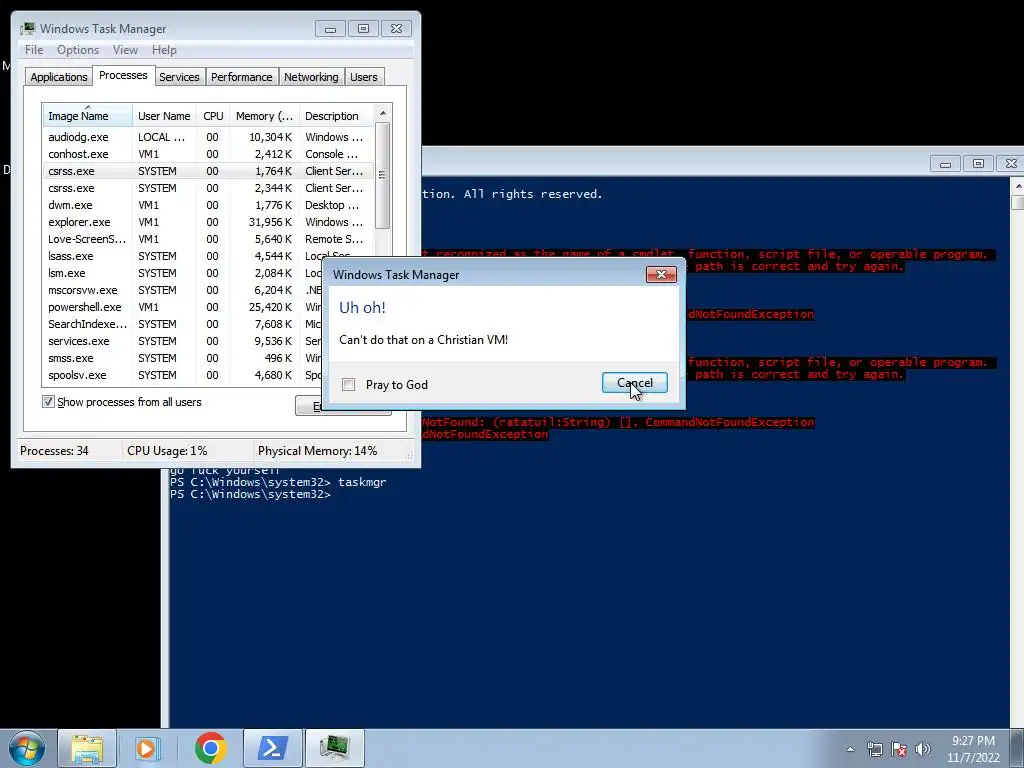Select the mscorsvw.exe process row
The height and width of the screenshot is (768, 1024).
pos(183,290)
